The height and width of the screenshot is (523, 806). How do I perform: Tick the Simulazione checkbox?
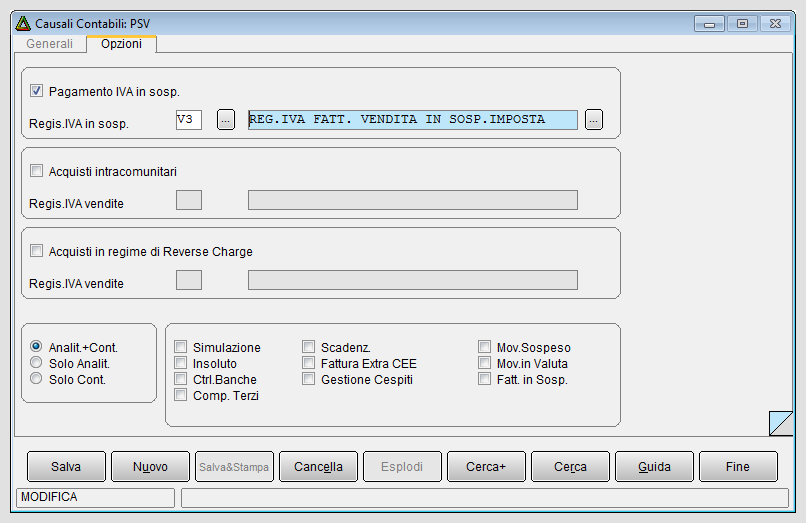click(180, 347)
